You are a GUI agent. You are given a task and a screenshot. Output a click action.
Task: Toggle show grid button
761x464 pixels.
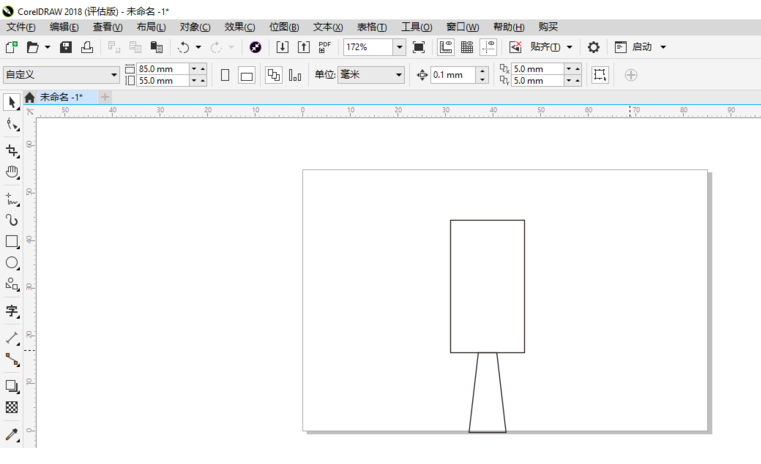[467, 47]
